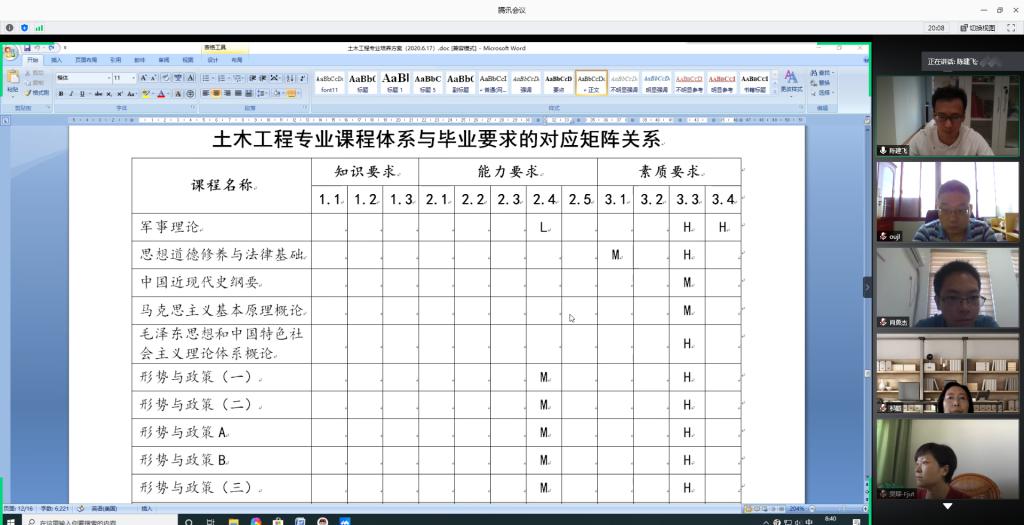
Task: Apply the font11 style from the gallery
Action: (x=330, y=83)
